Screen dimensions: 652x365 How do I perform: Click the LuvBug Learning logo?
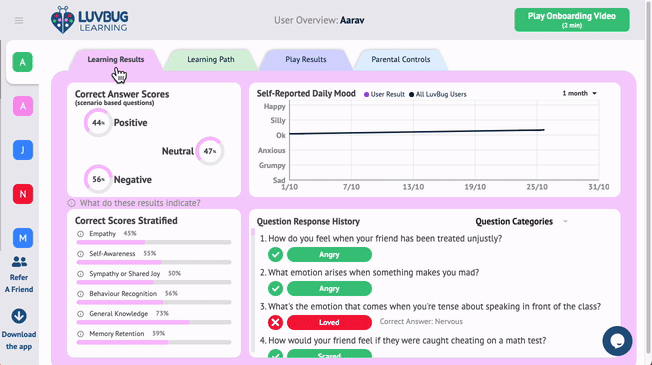(89, 20)
